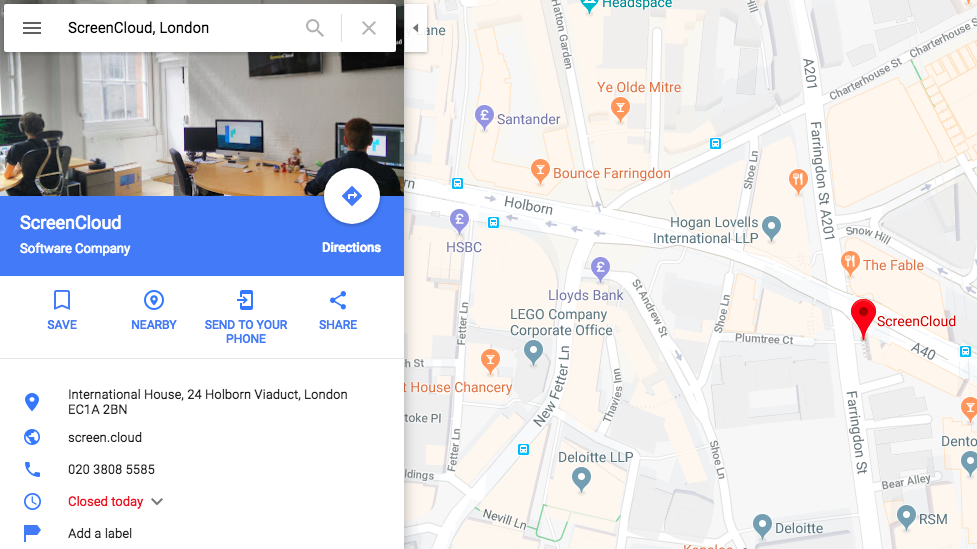
Task: Click the round Directions button
Action: pos(352,196)
